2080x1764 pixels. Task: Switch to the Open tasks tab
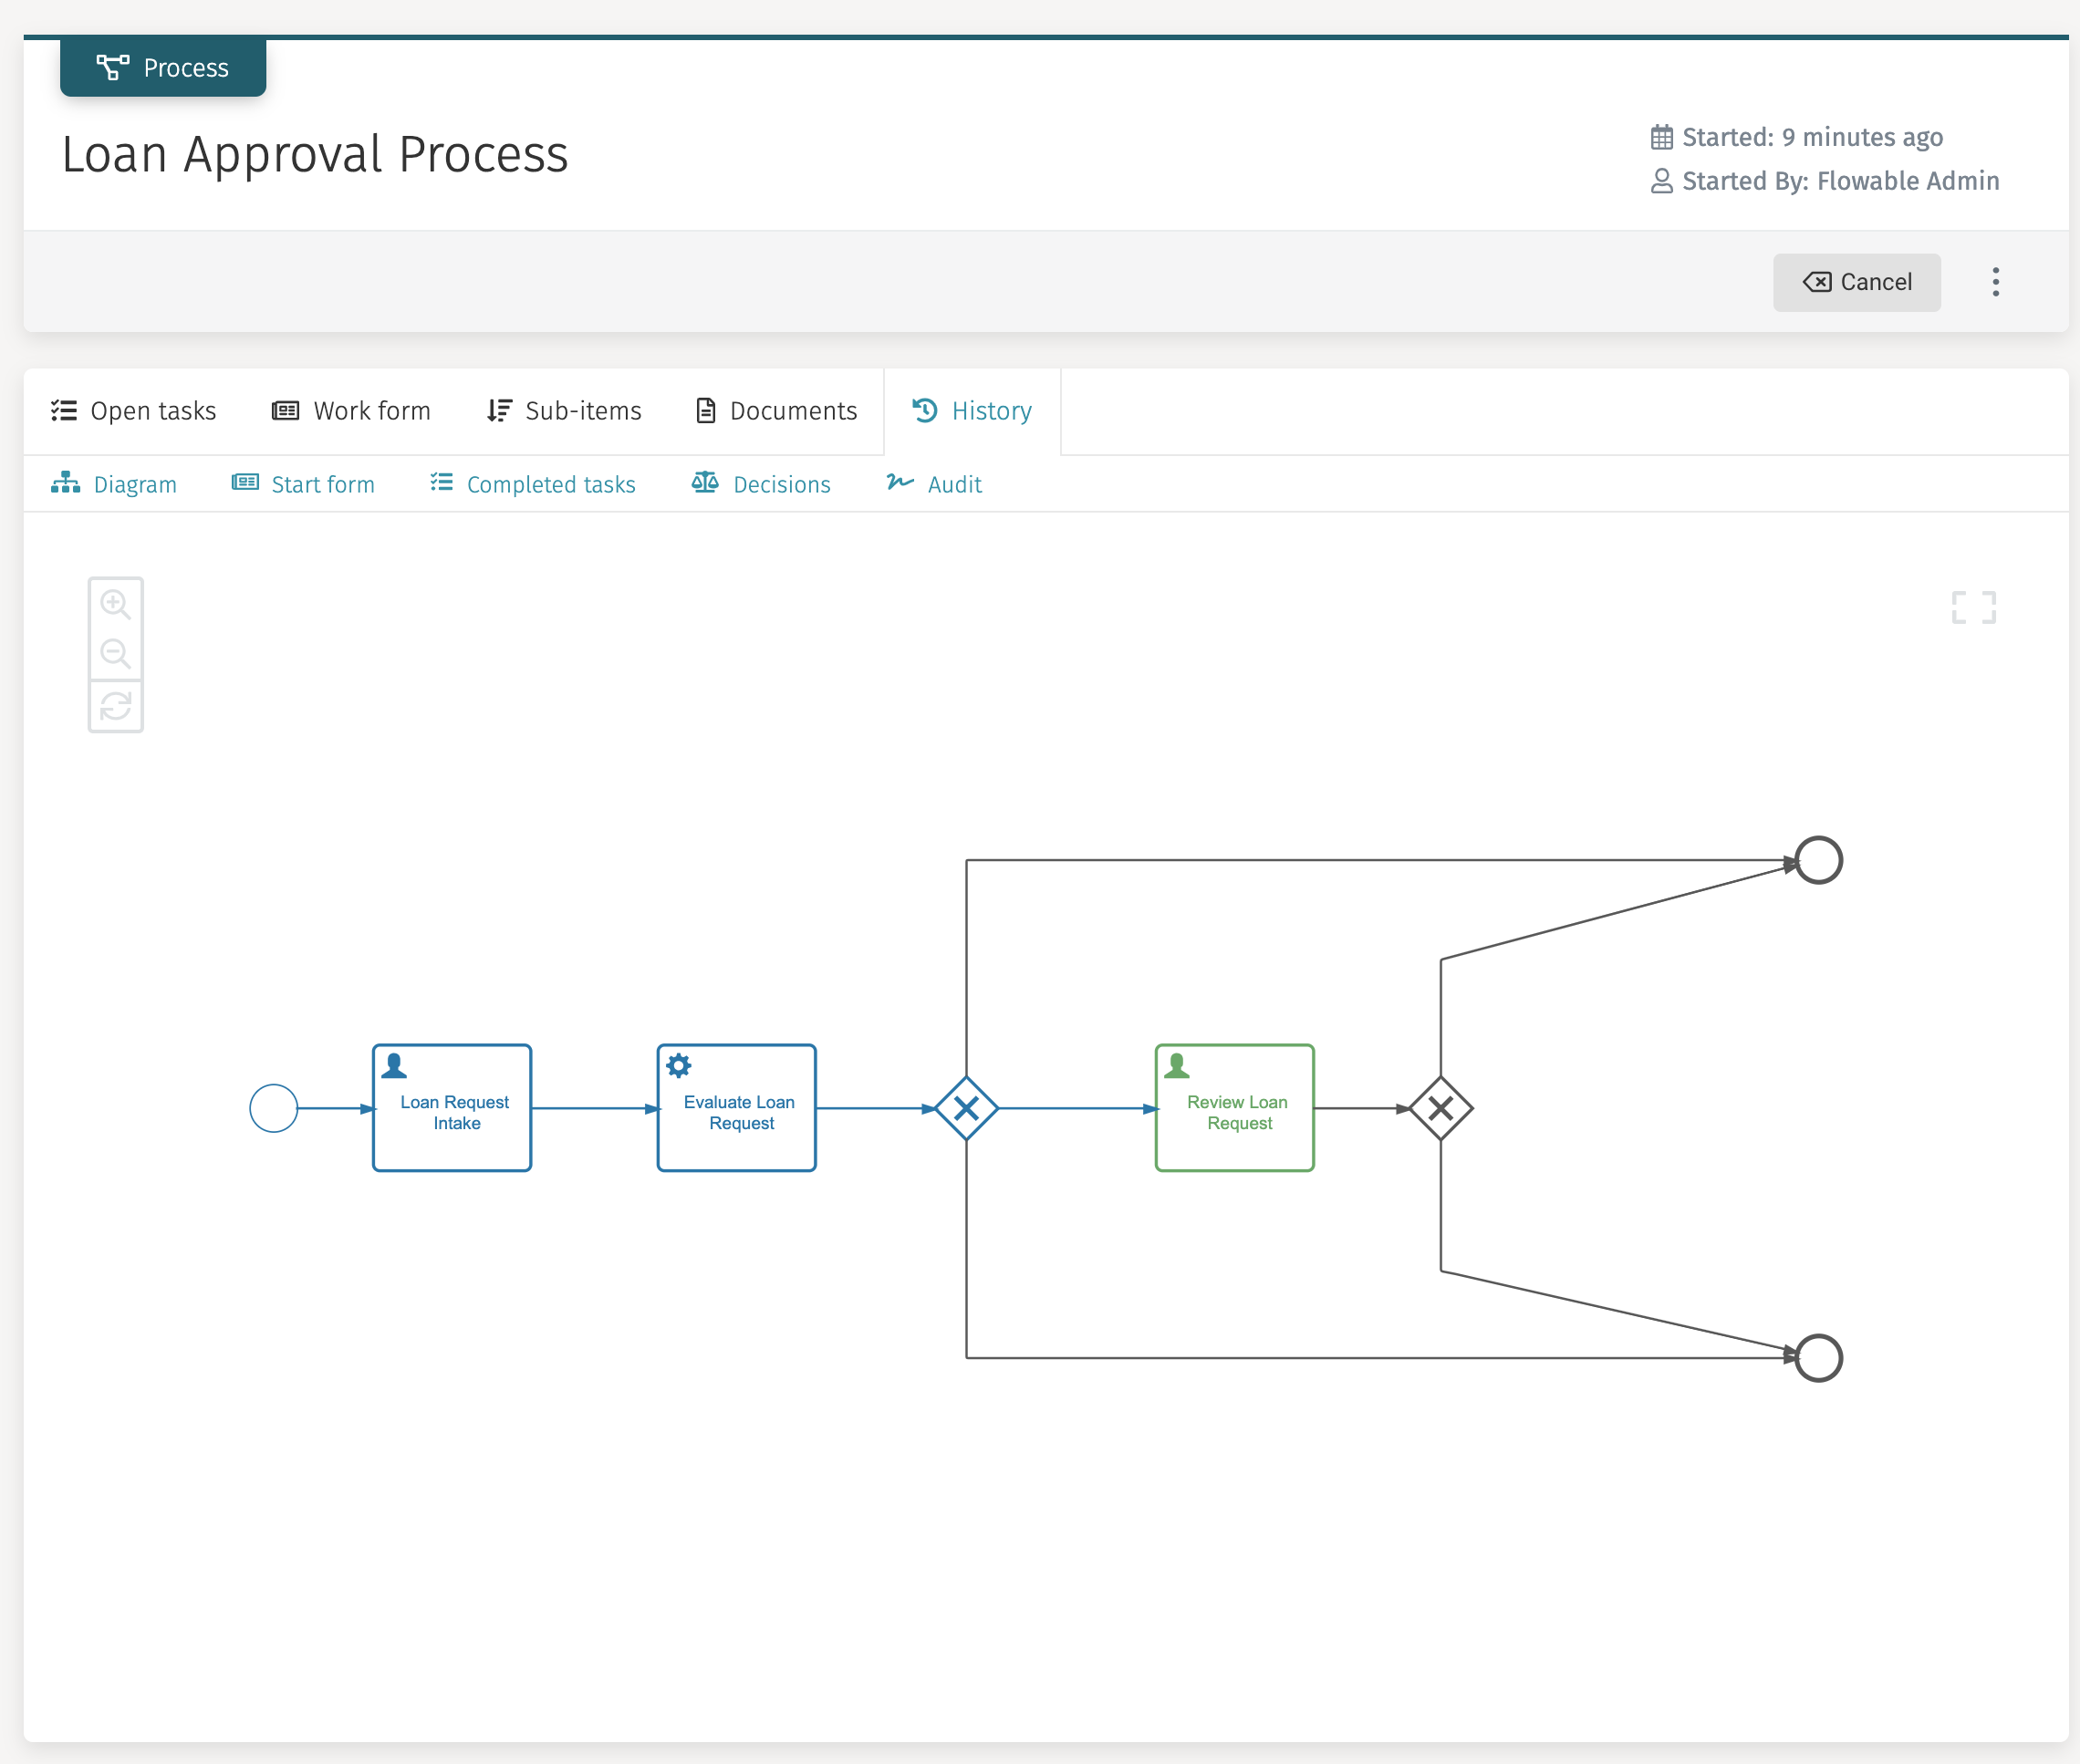(152, 410)
